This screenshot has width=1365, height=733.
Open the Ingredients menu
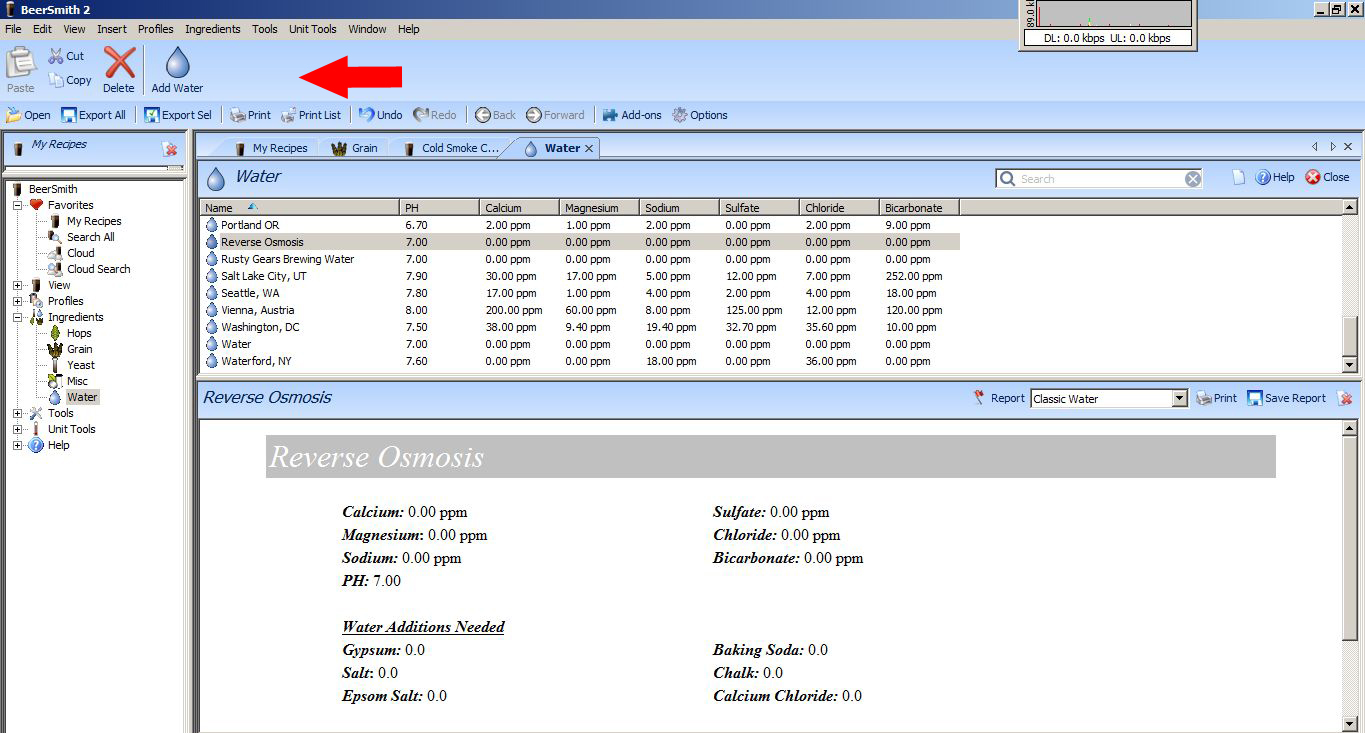point(213,29)
